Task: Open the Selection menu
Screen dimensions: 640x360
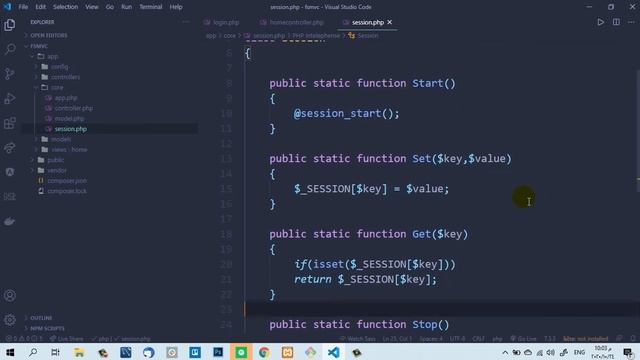Action: pyautogui.click(x=65, y=7)
